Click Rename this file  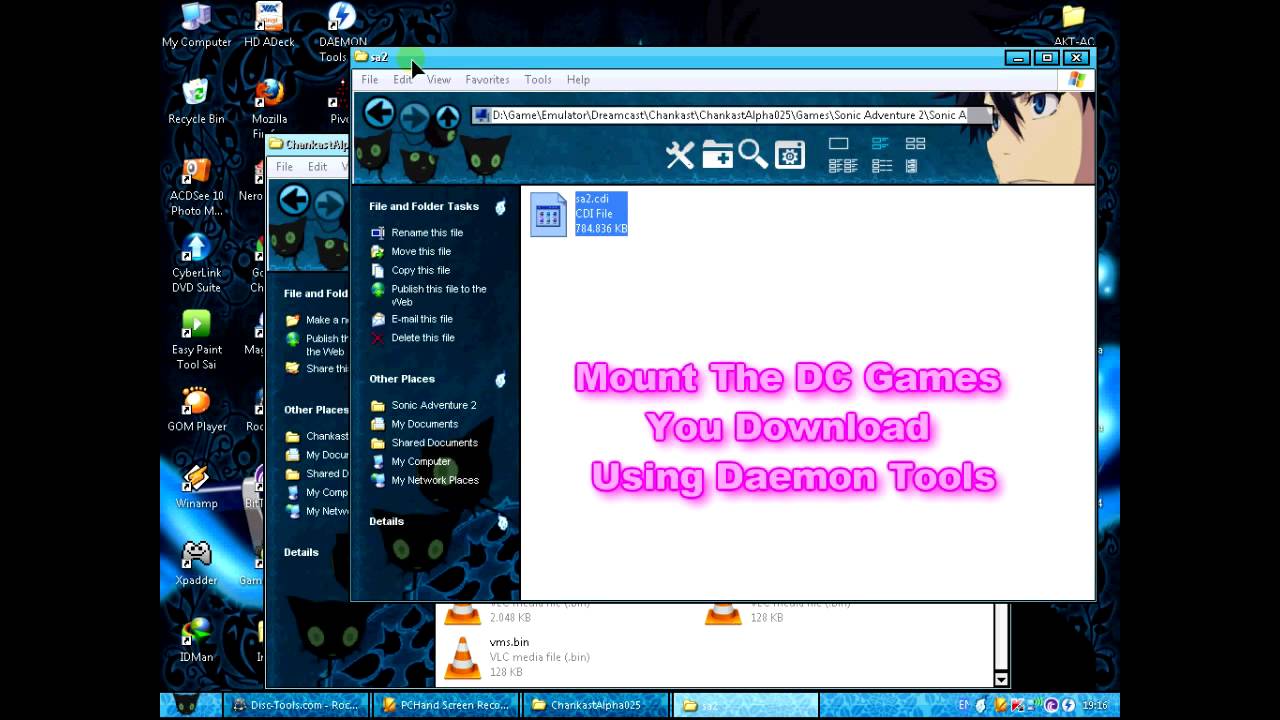(427, 233)
